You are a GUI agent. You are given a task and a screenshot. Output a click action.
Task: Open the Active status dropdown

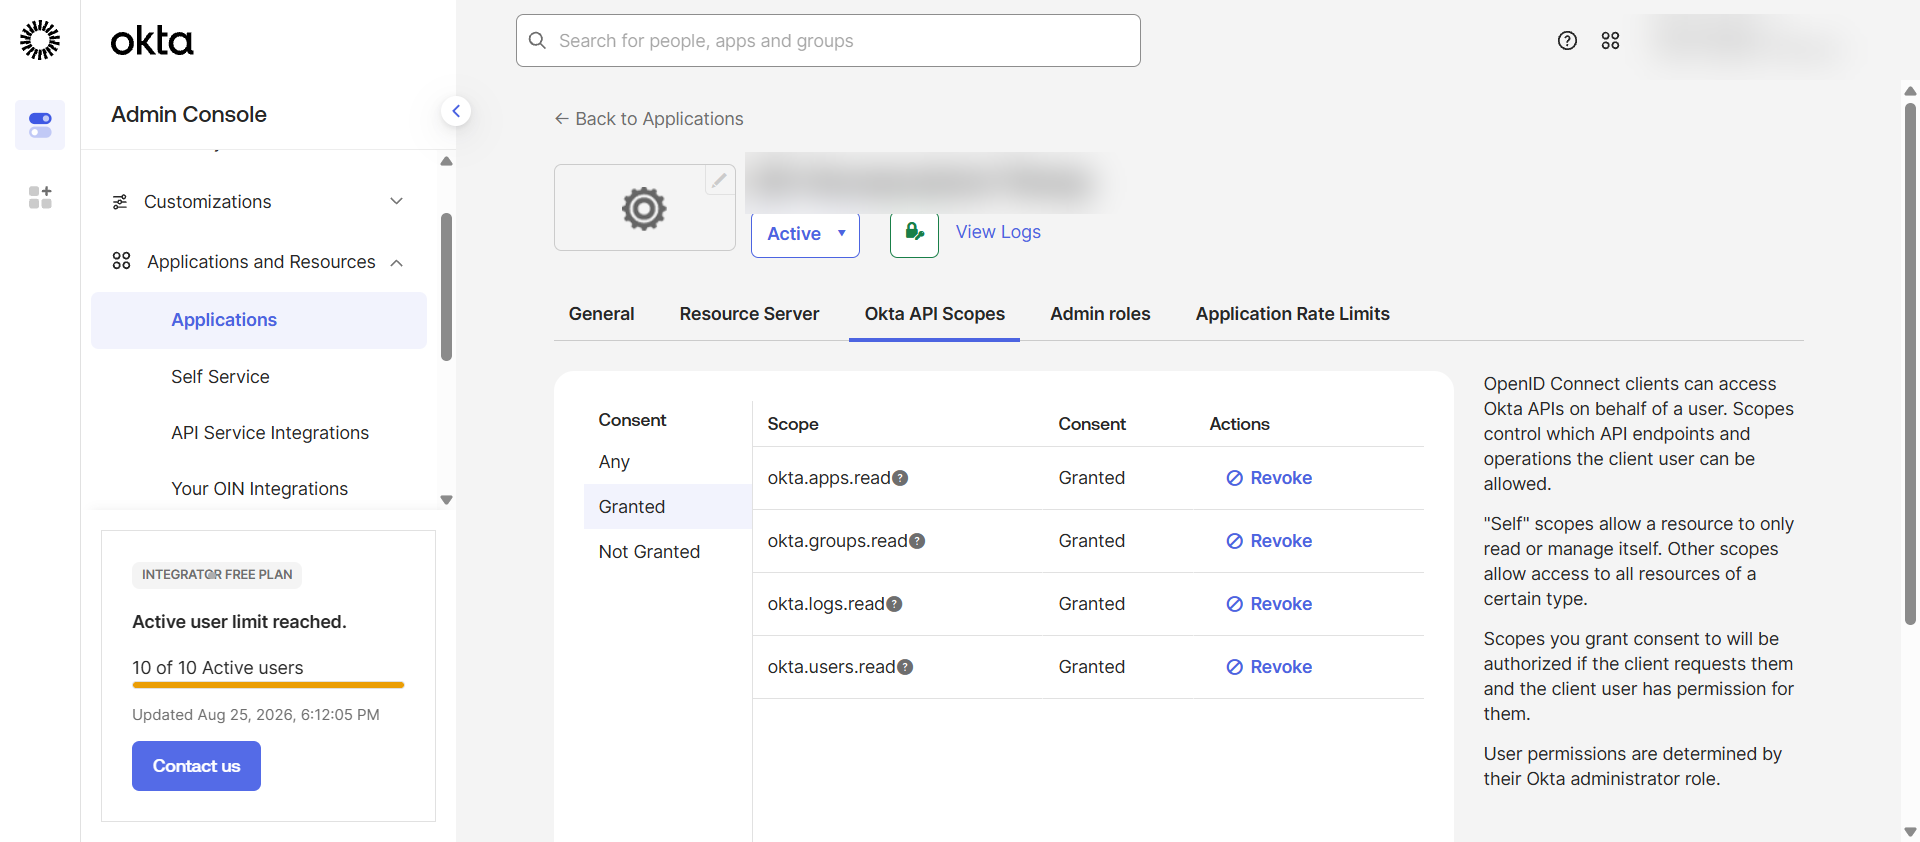(805, 234)
